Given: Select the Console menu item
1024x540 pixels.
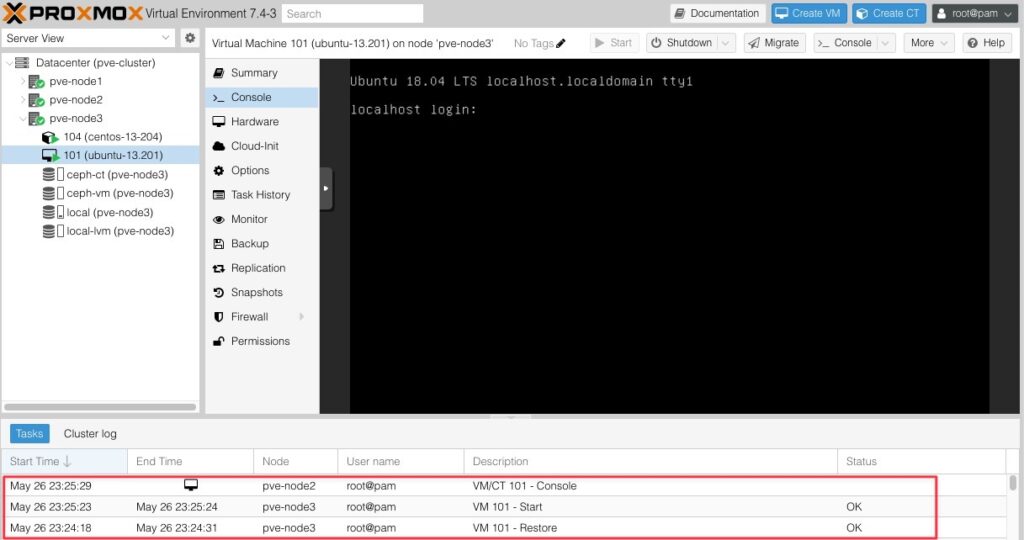Looking at the screenshot, I should pyautogui.click(x=263, y=97).
